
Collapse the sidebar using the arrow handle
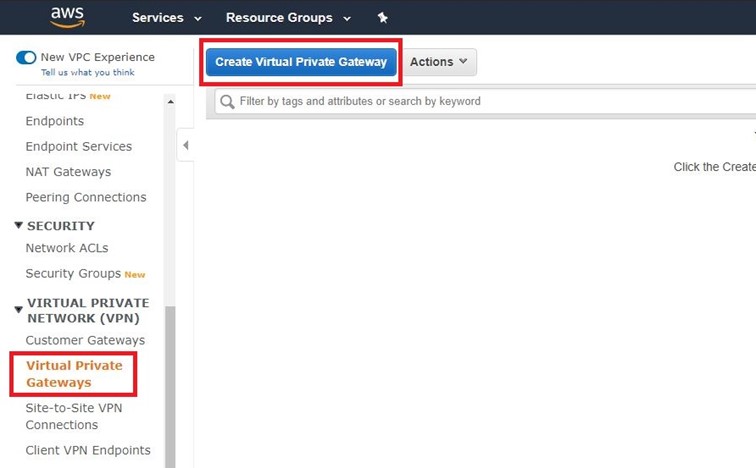click(186, 146)
